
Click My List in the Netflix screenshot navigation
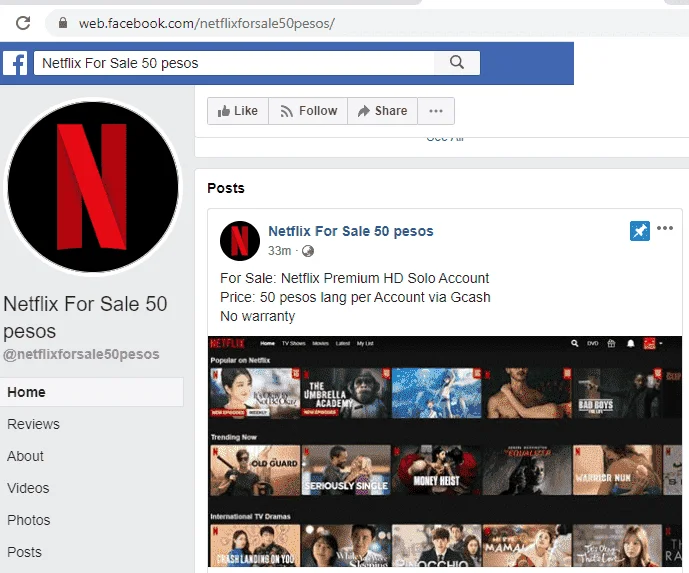click(x=365, y=344)
